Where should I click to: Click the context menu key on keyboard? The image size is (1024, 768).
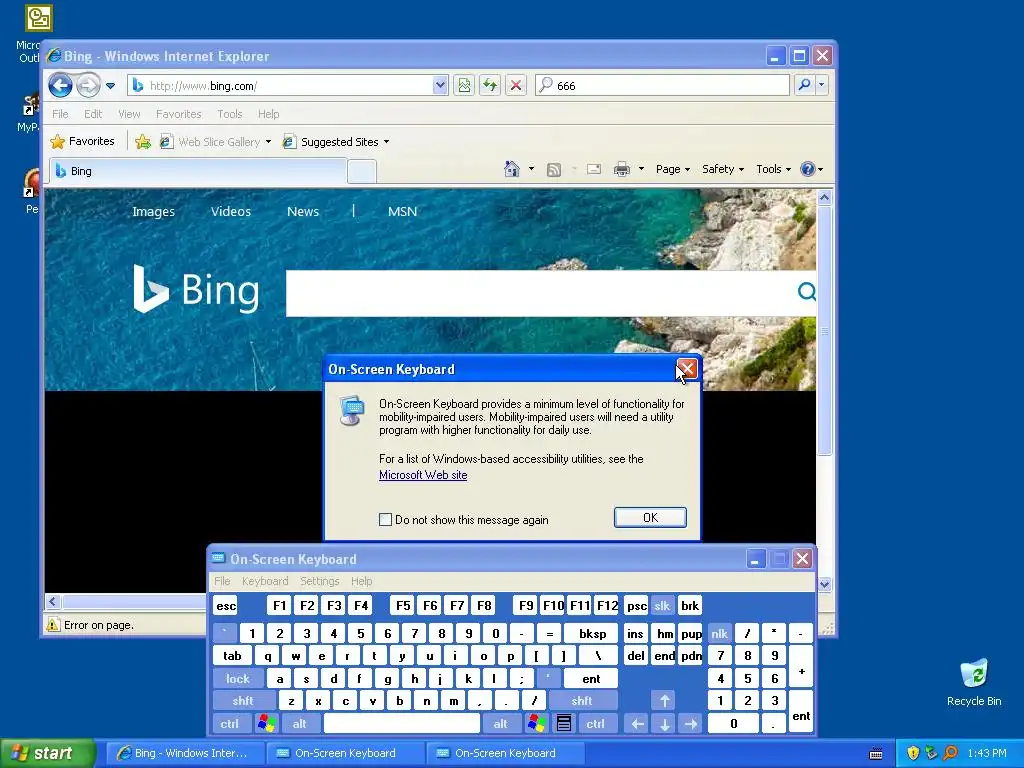pyautogui.click(x=564, y=724)
